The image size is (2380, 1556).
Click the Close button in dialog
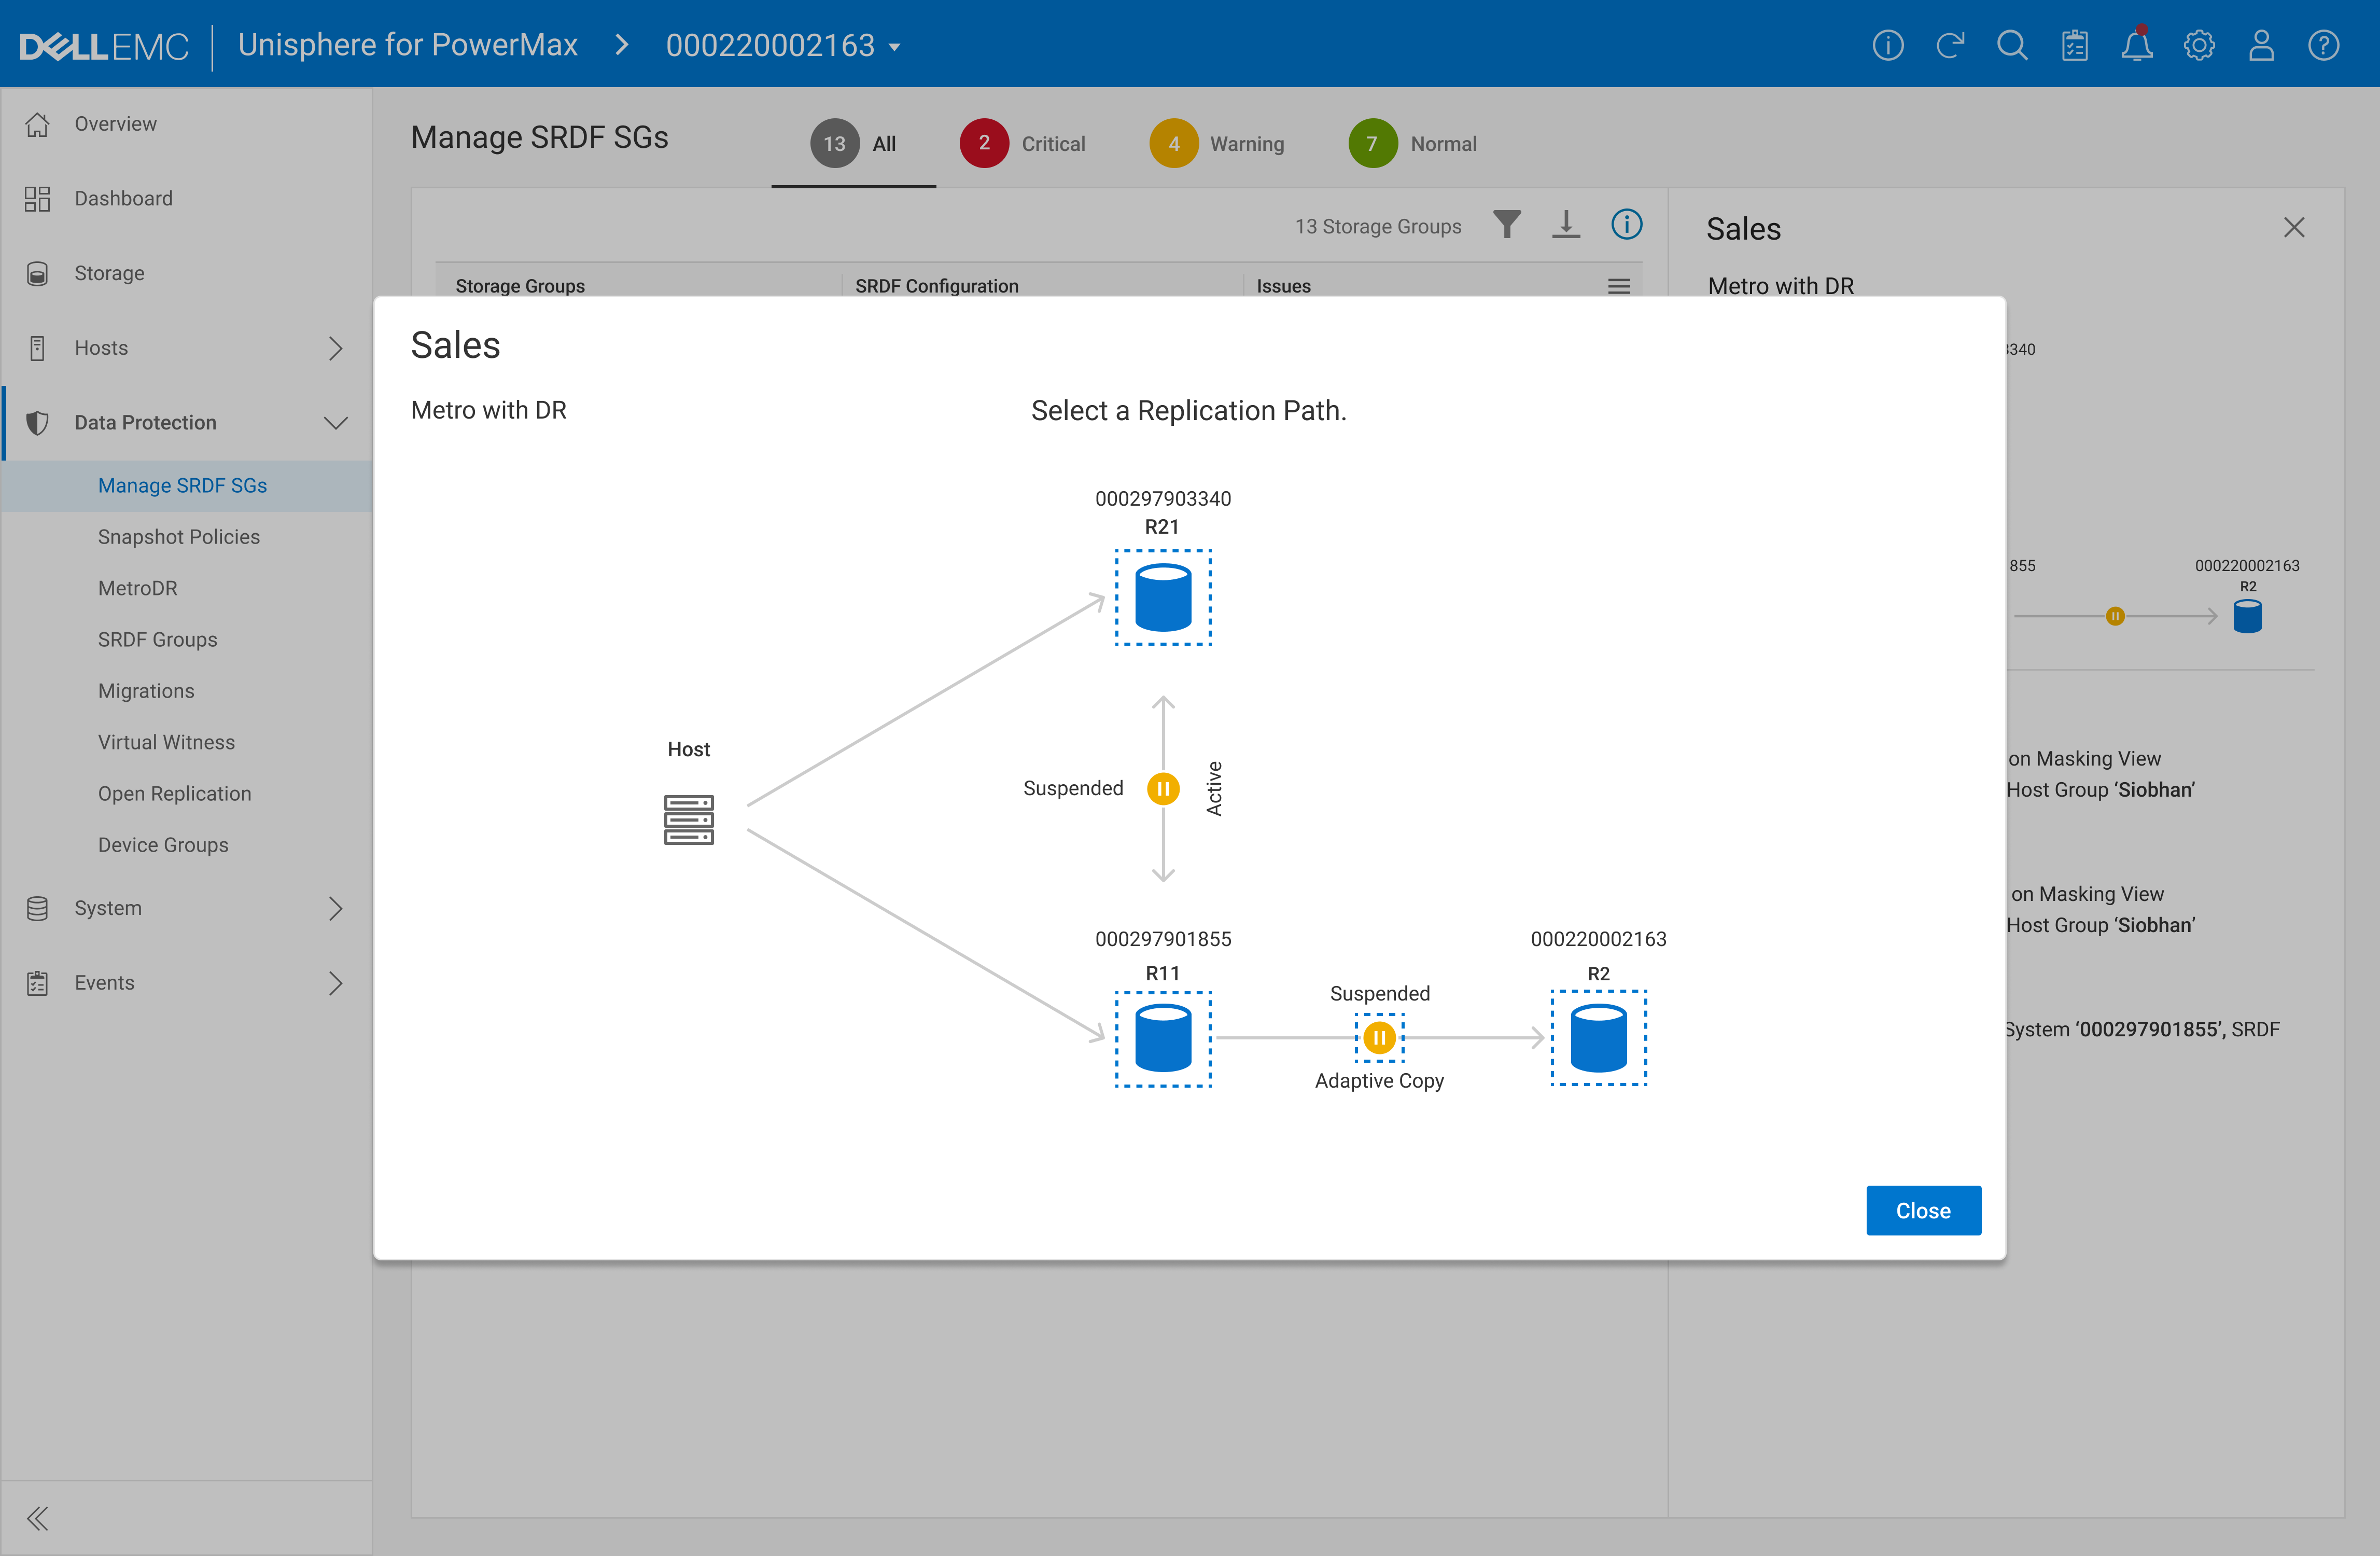(x=1922, y=1210)
